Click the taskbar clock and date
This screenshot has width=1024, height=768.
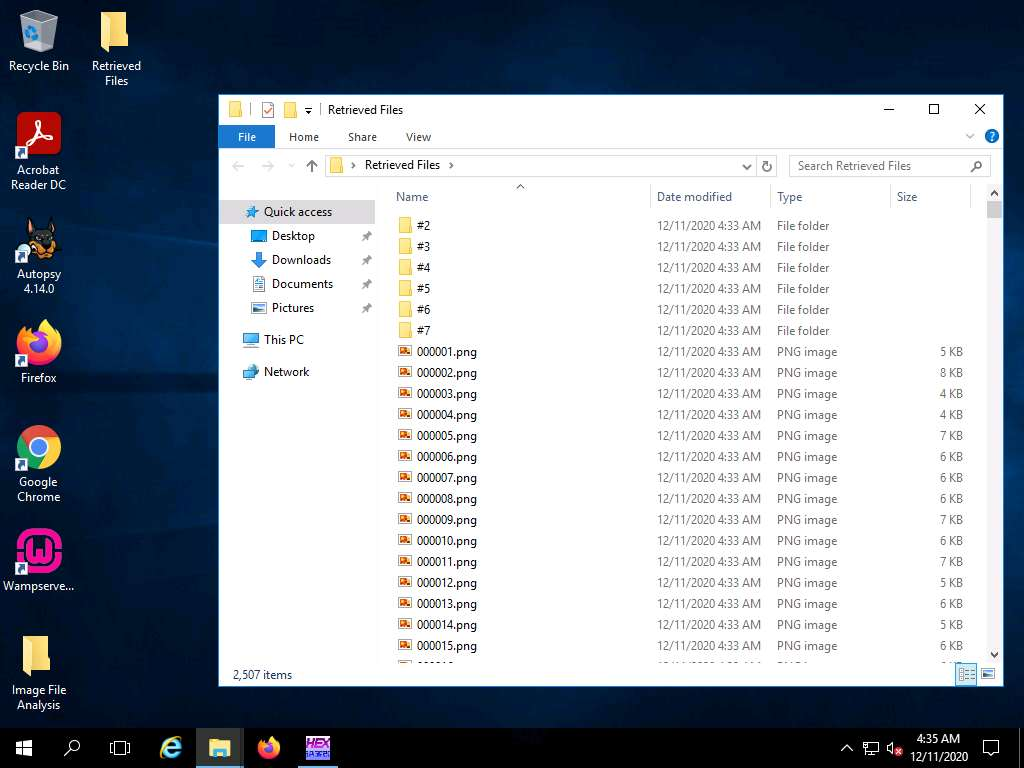[x=938, y=748]
